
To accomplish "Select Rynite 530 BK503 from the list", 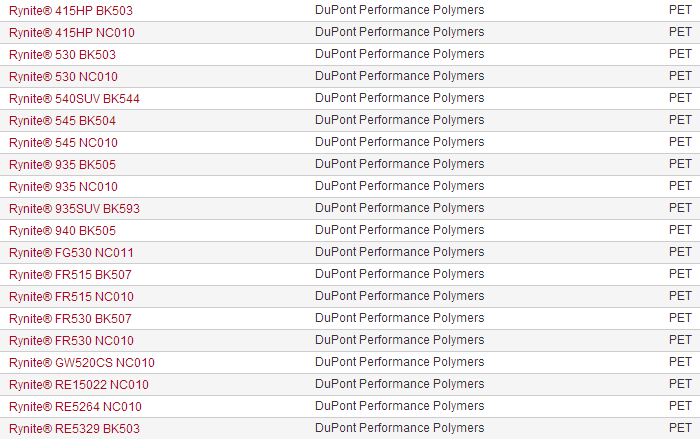I will 62,54.
